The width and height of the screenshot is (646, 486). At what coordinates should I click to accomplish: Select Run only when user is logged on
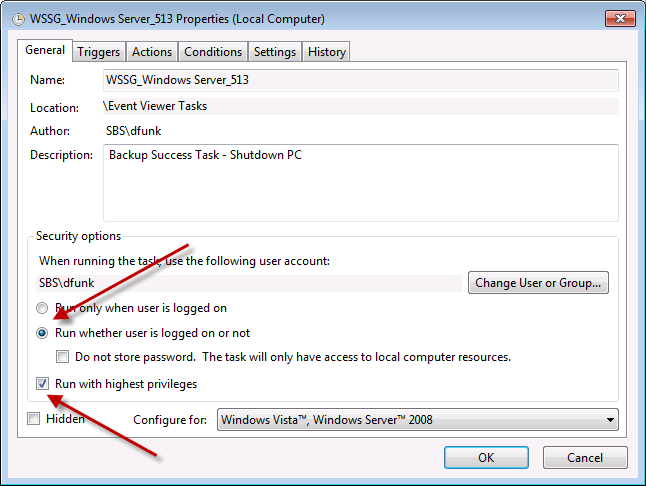point(42,308)
